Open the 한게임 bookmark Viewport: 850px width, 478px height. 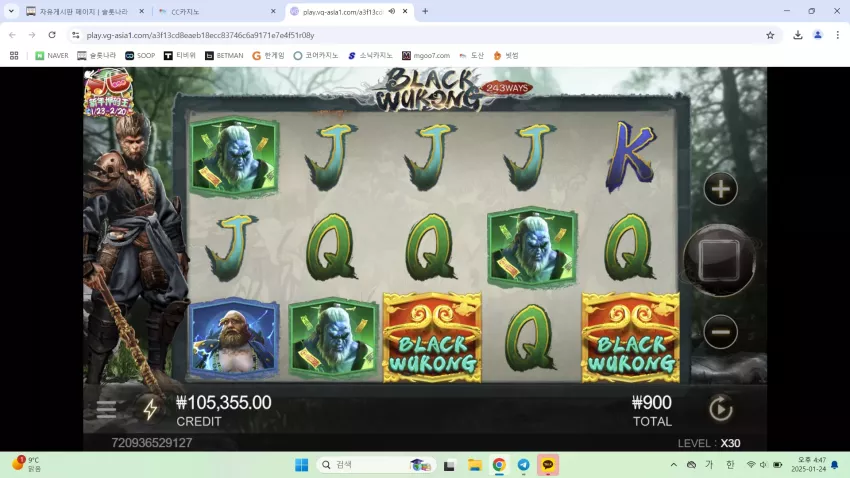pyautogui.click(x=268, y=55)
